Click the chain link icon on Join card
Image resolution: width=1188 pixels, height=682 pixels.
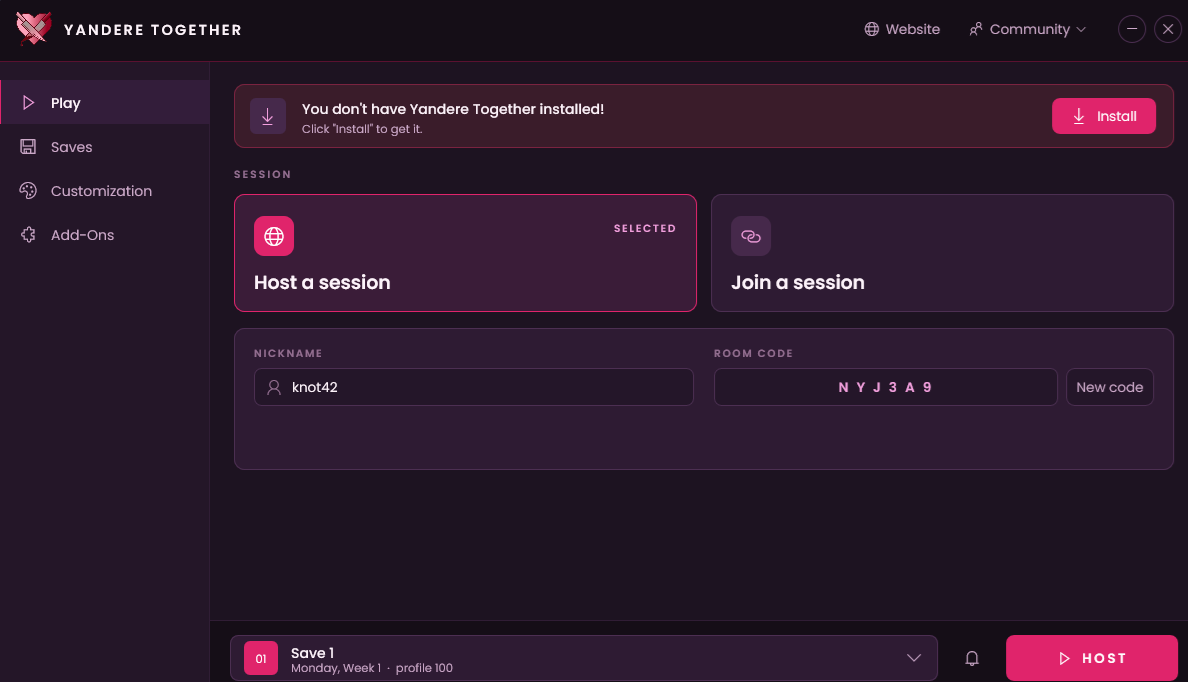click(x=751, y=236)
